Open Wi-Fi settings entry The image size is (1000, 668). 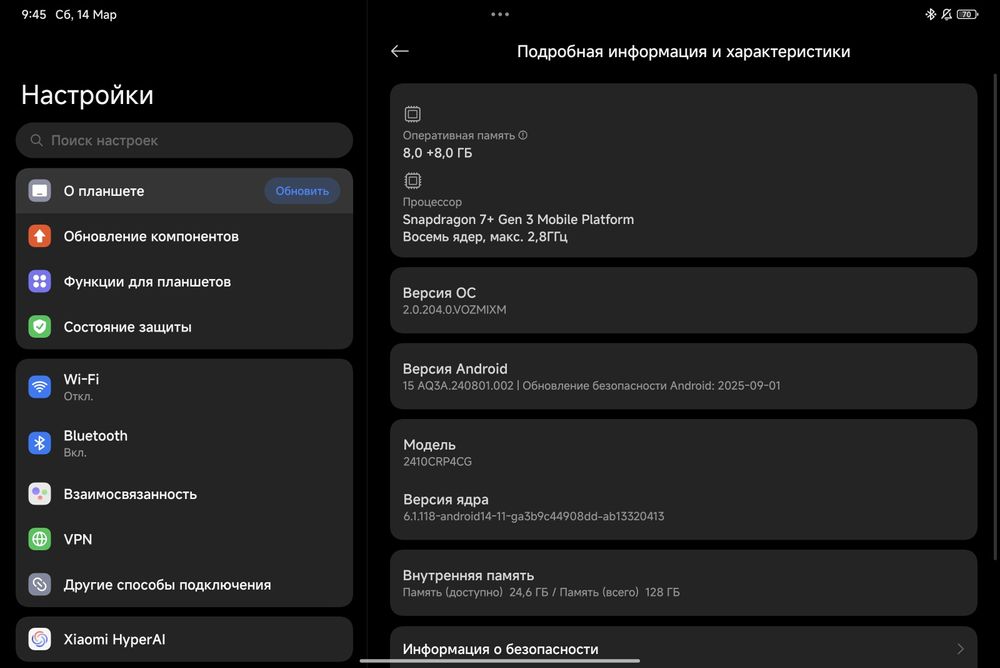click(x=184, y=387)
